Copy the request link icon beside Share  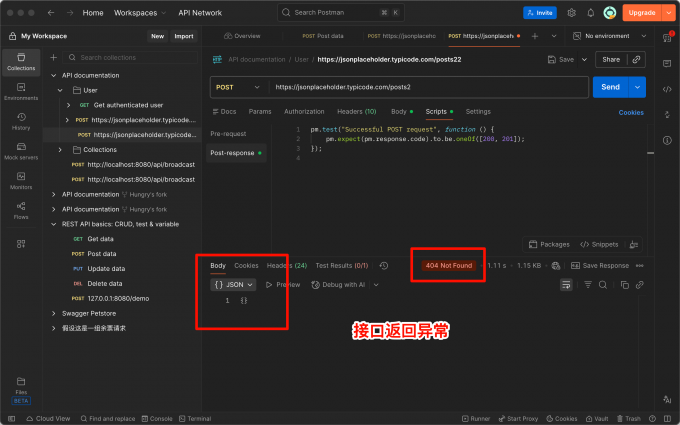636,59
